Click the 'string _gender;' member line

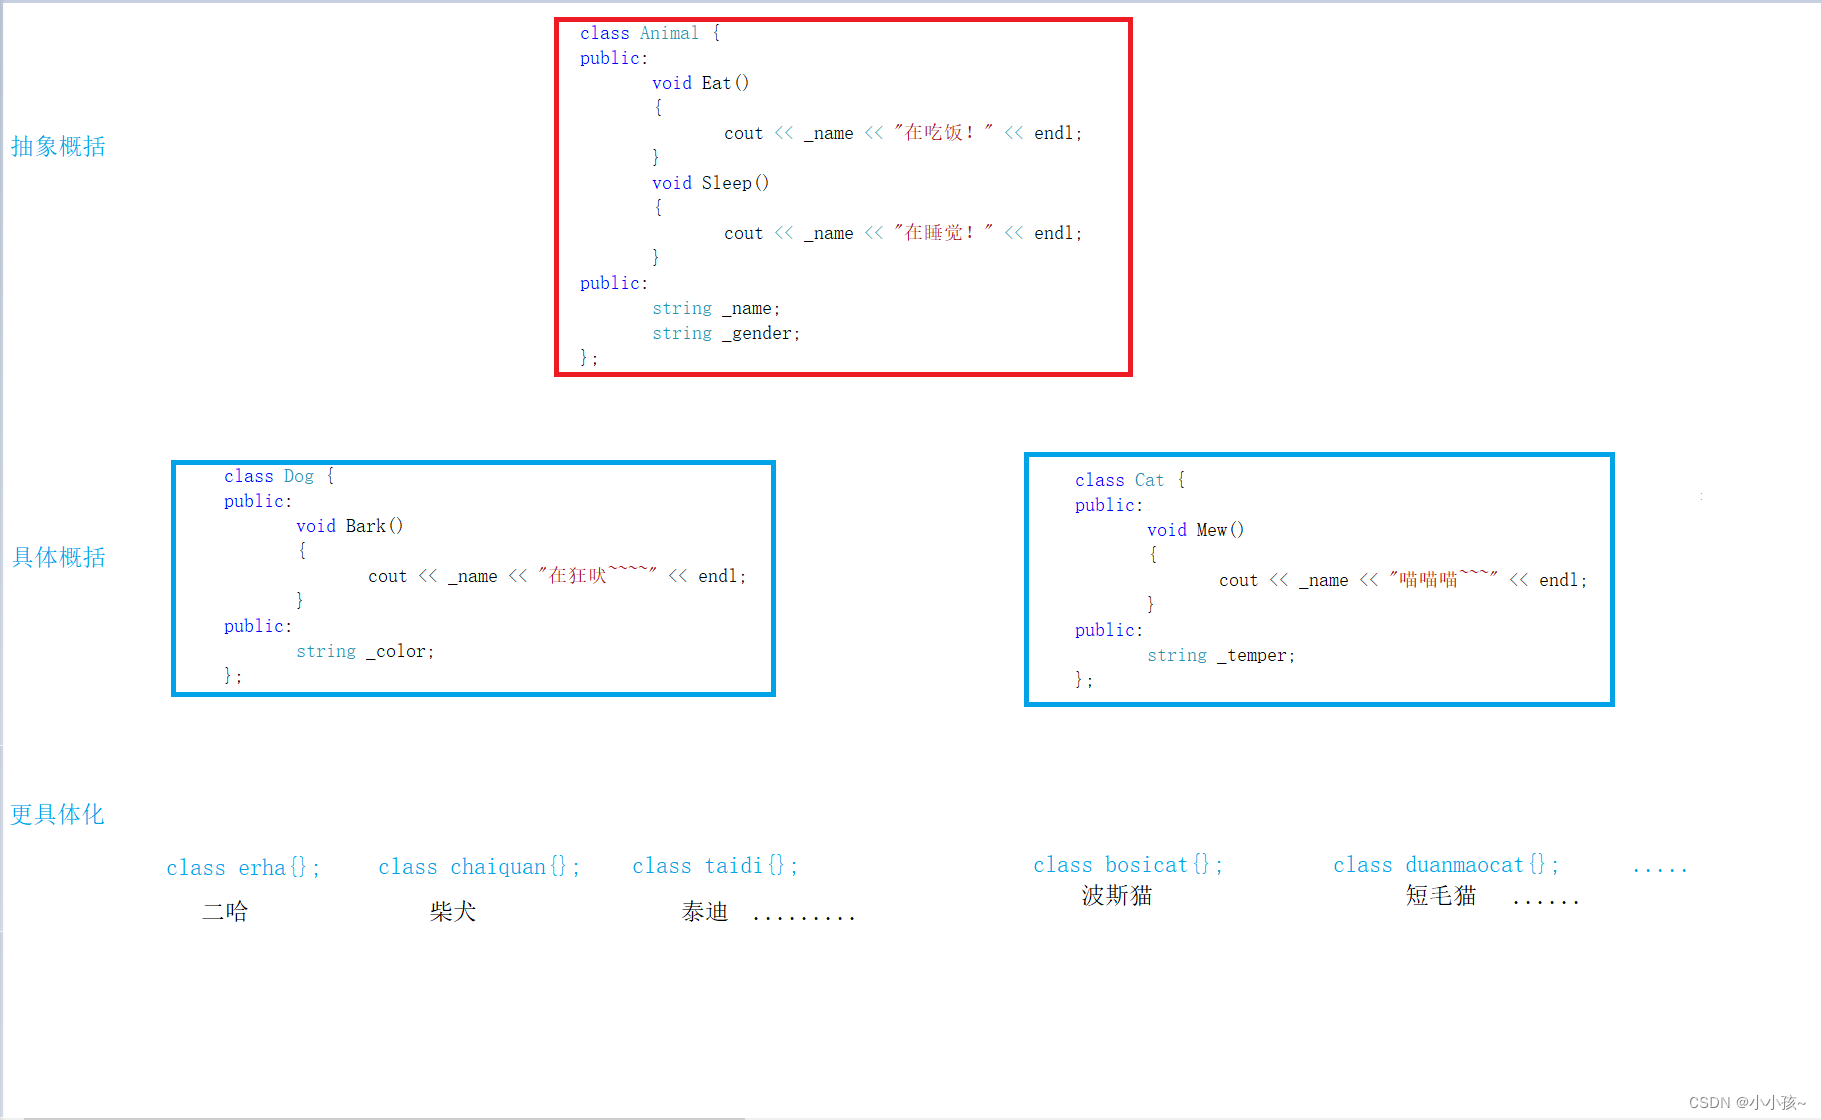(x=726, y=334)
